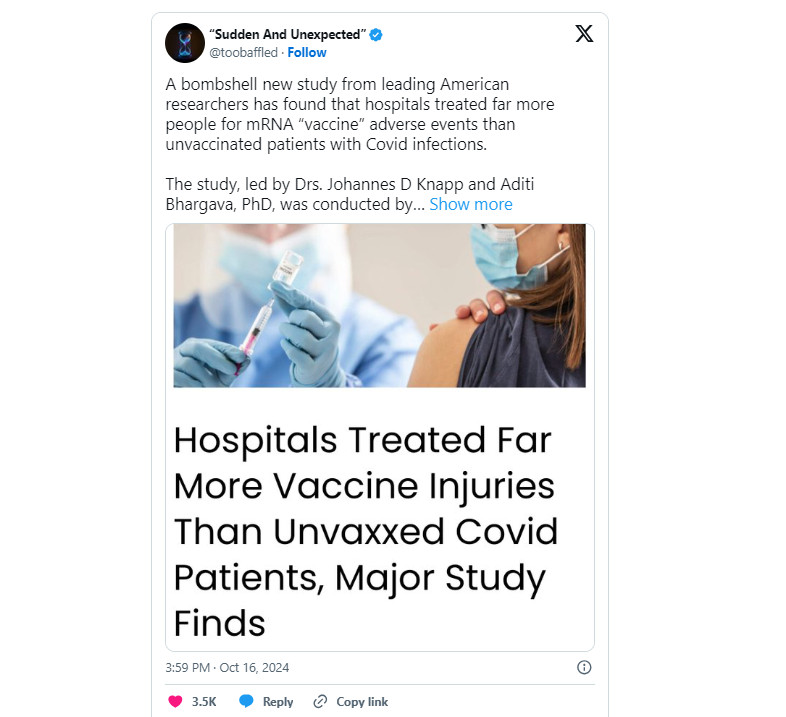Open the hourglass profile avatar
The image size is (786, 717).
coord(185,43)
